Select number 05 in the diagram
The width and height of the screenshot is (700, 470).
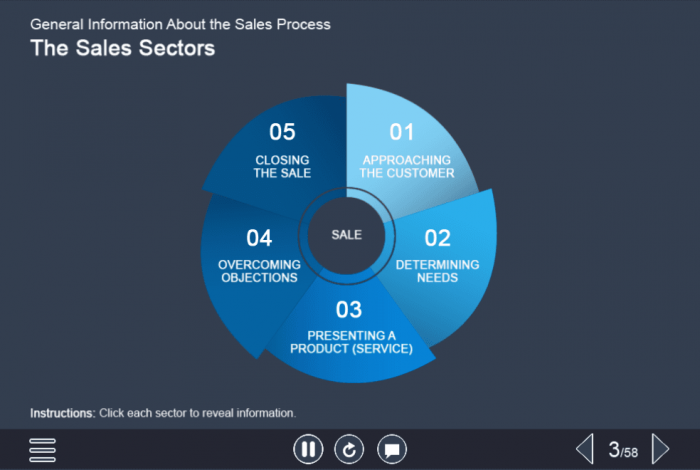coord(282,132)
